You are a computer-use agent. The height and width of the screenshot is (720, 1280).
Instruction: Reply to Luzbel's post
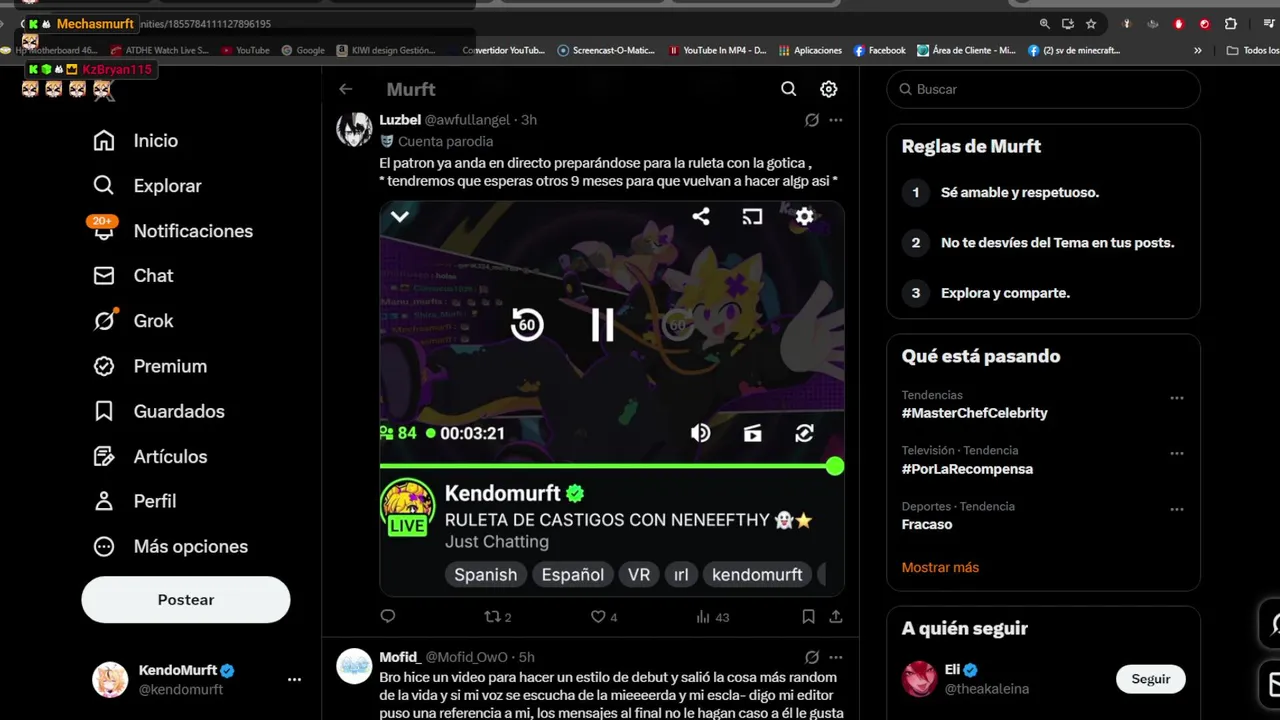388,617
